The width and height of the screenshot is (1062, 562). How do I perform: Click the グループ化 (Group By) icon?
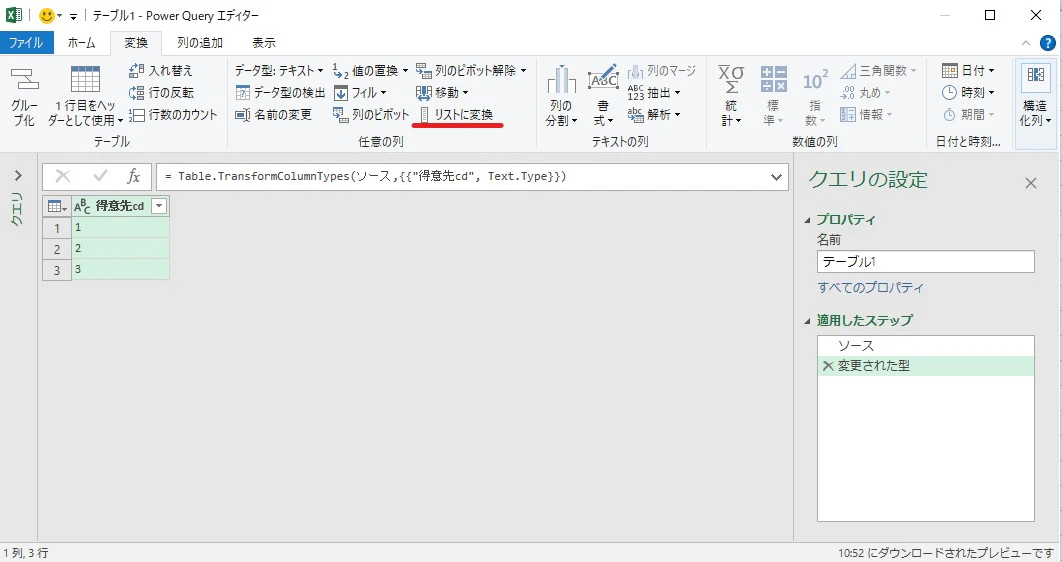(24, 79)
